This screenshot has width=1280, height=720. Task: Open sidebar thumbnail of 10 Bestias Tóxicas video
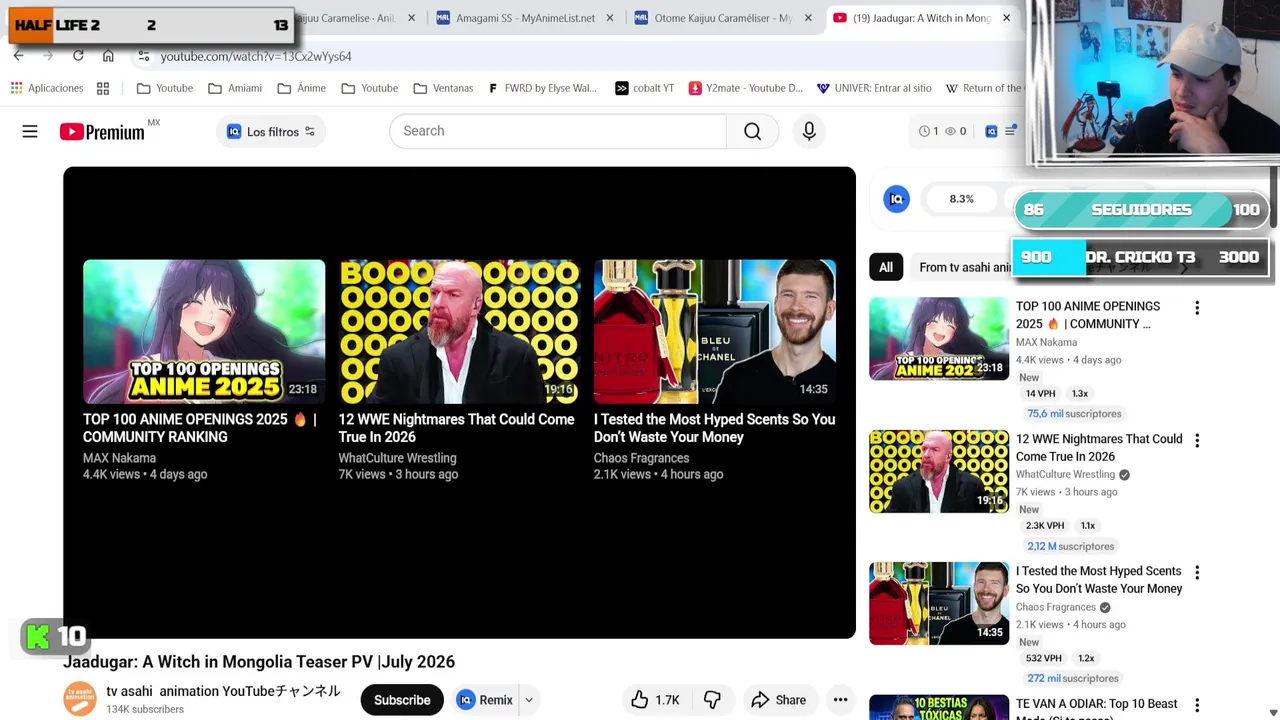pos(939,707)
